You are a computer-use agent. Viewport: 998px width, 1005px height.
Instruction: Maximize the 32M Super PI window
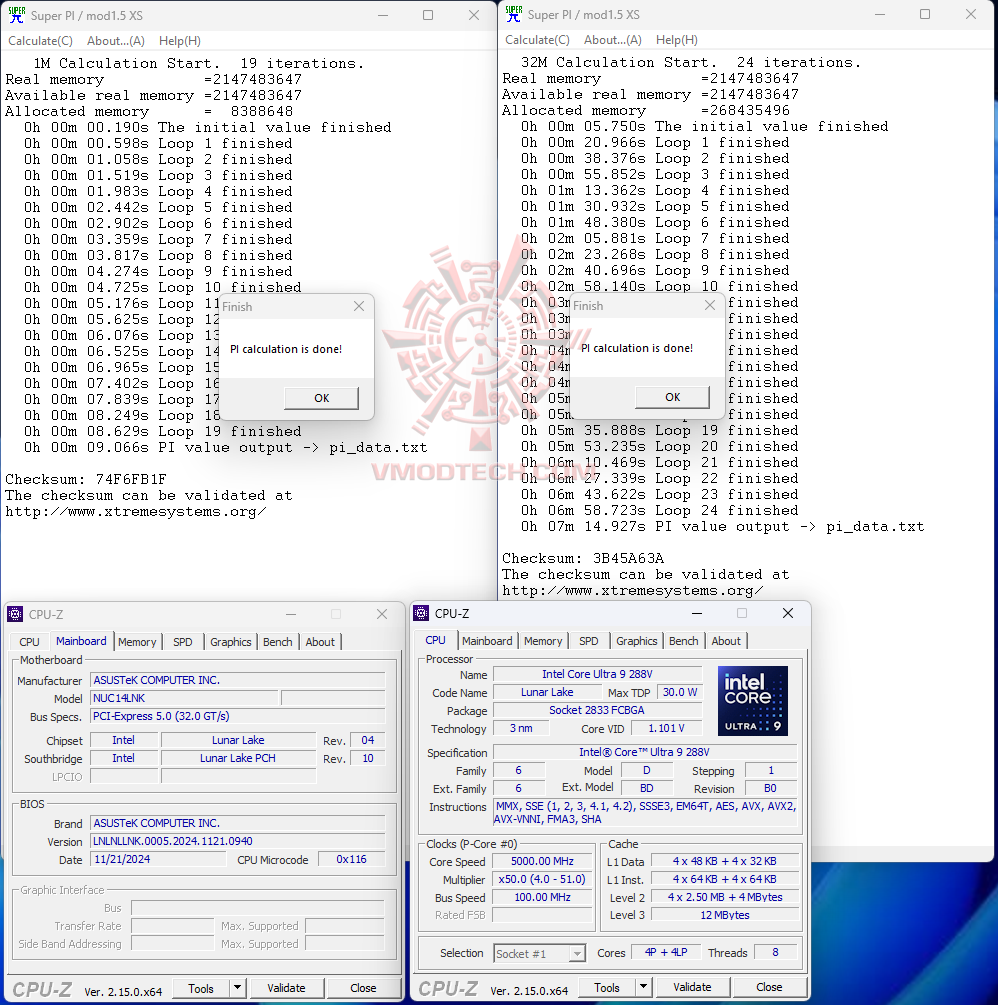[925, 14]
